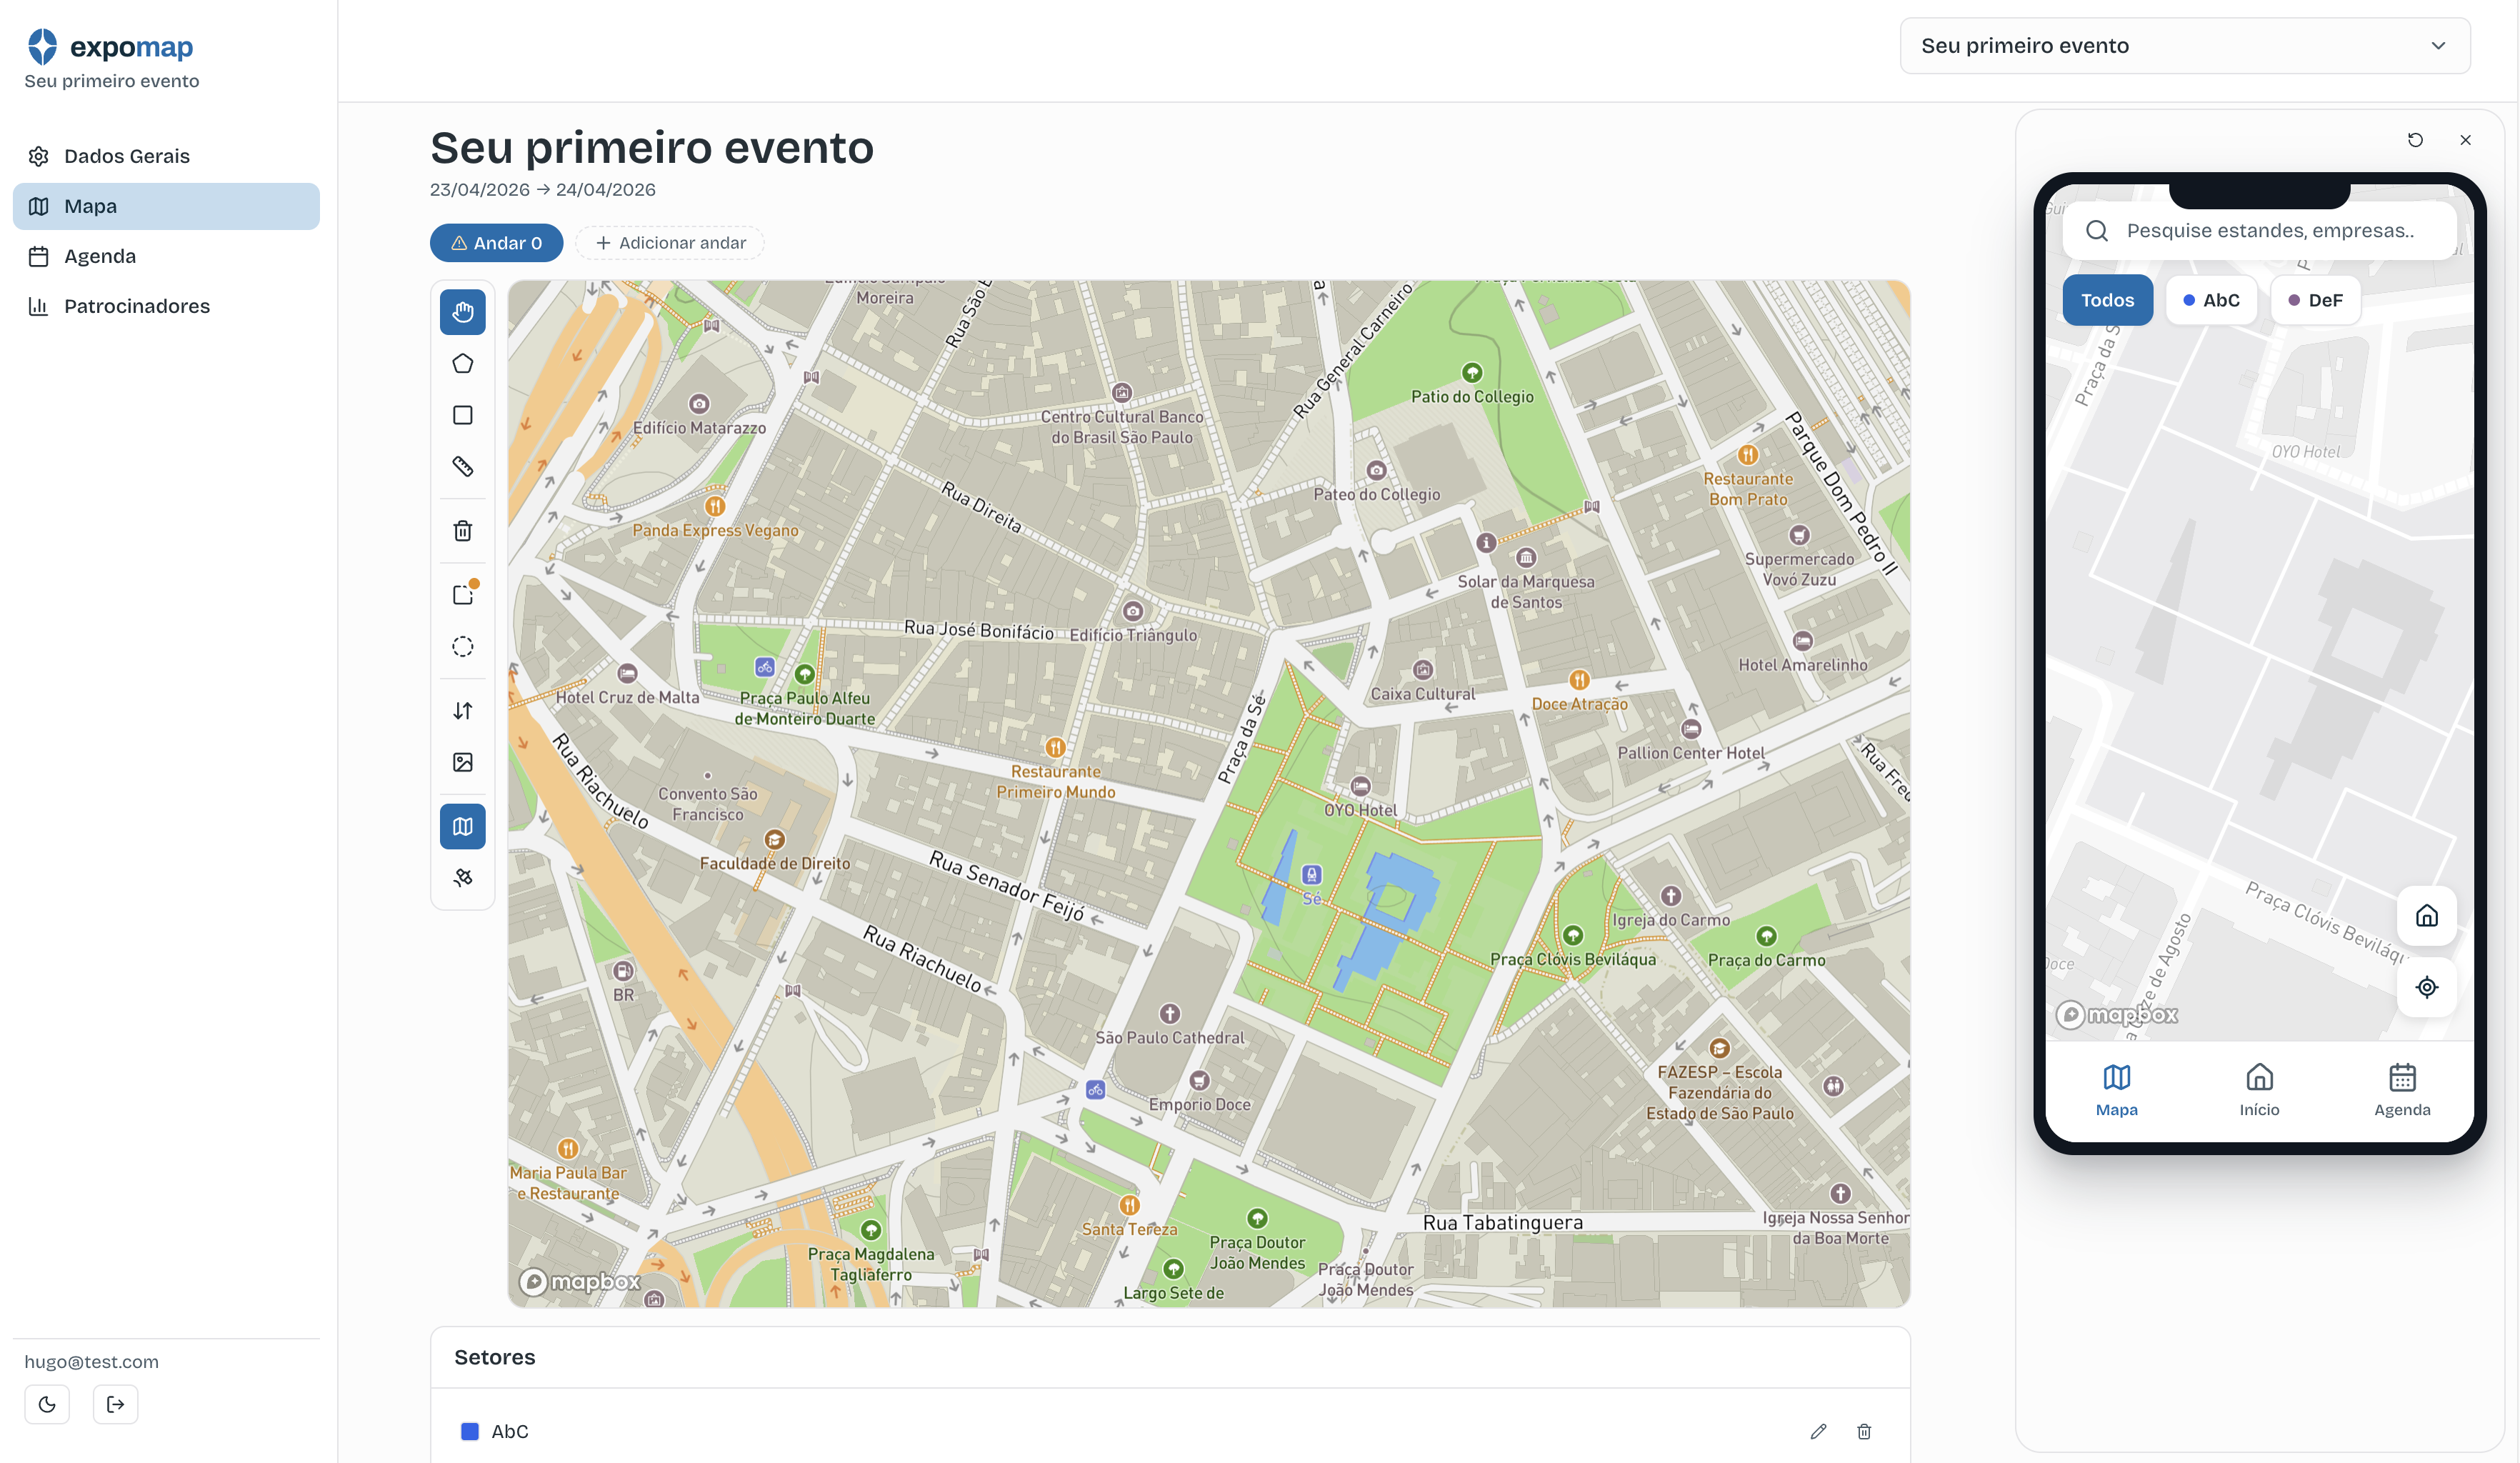Open Início tab in phone preview
Viewport: 2520px width, 1463px height.
(x=2259, y=1091)
